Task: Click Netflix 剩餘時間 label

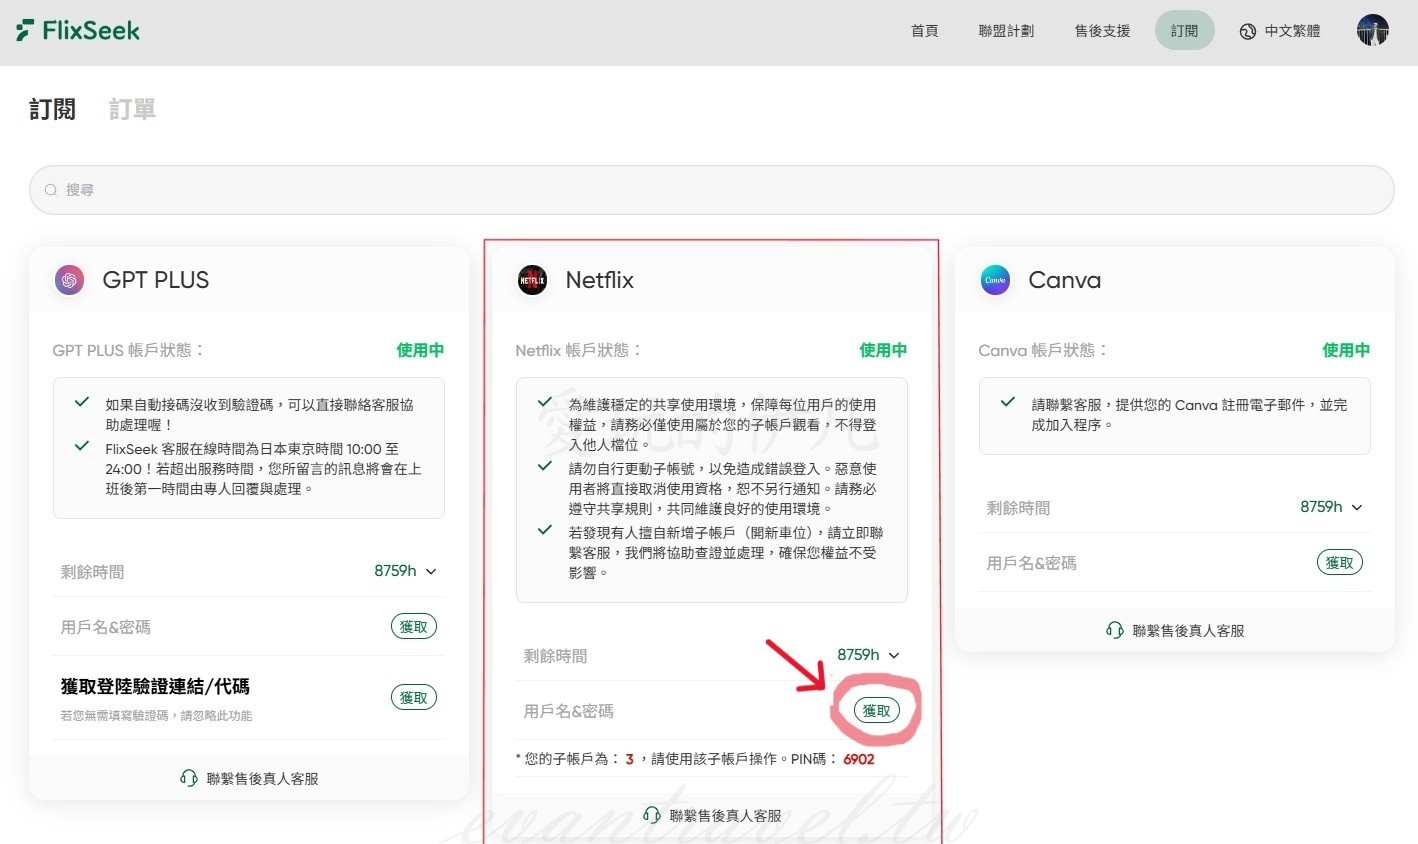Action: (555, 656)
